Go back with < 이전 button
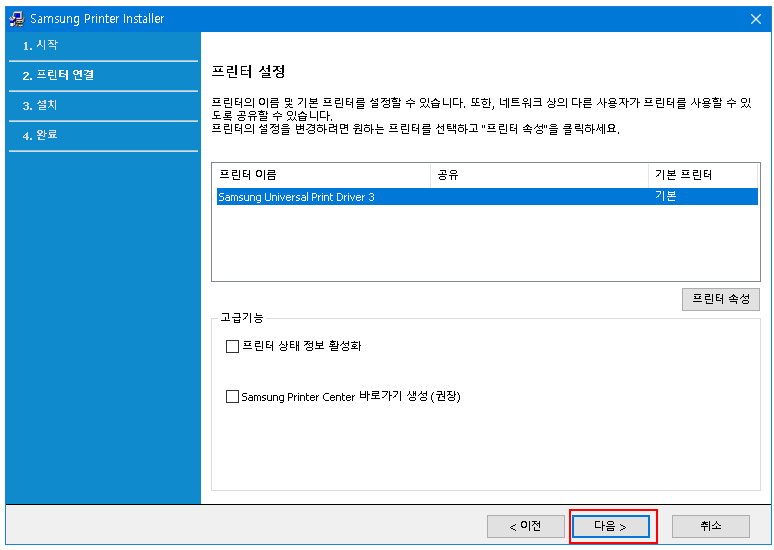The width and height of the screenshot is (774, 550). pyautogui.click(x=526, y=526)
